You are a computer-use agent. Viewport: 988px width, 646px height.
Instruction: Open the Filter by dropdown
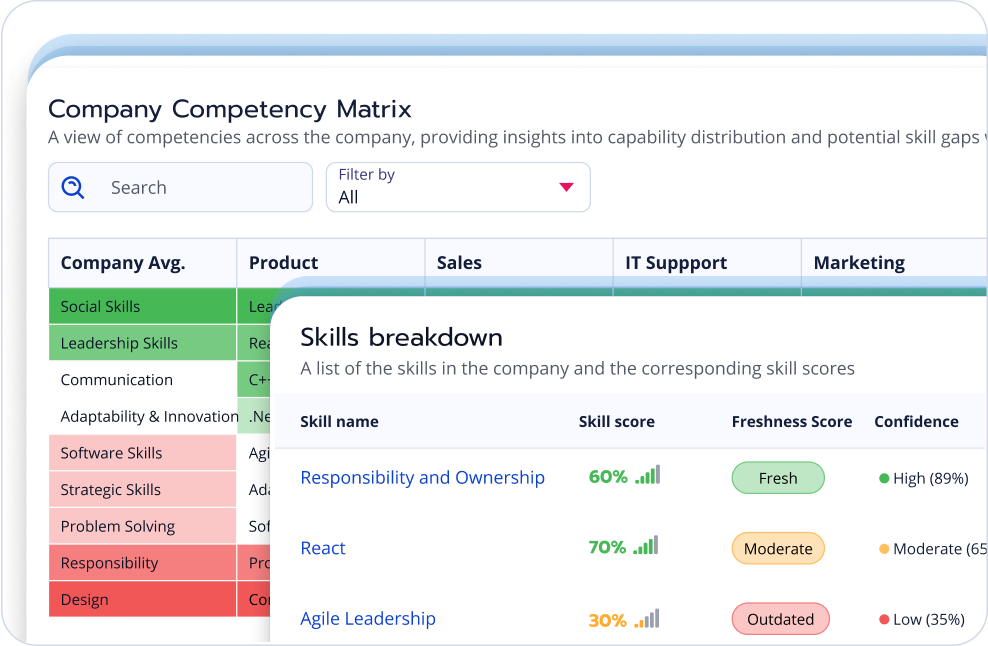tap(458, 187)
